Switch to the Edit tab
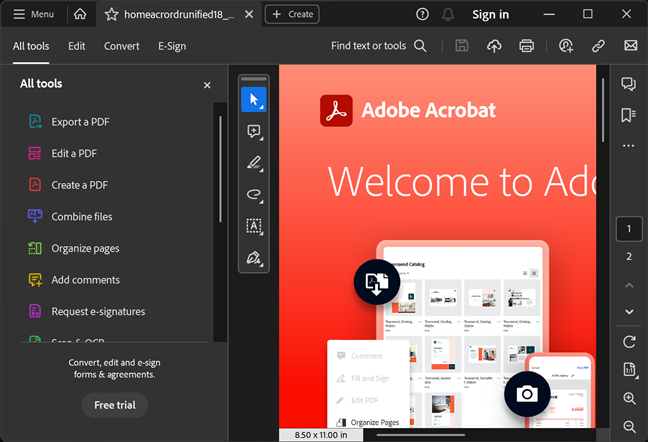The width and height of the screenshot is (648, 442). pos(76,46)
